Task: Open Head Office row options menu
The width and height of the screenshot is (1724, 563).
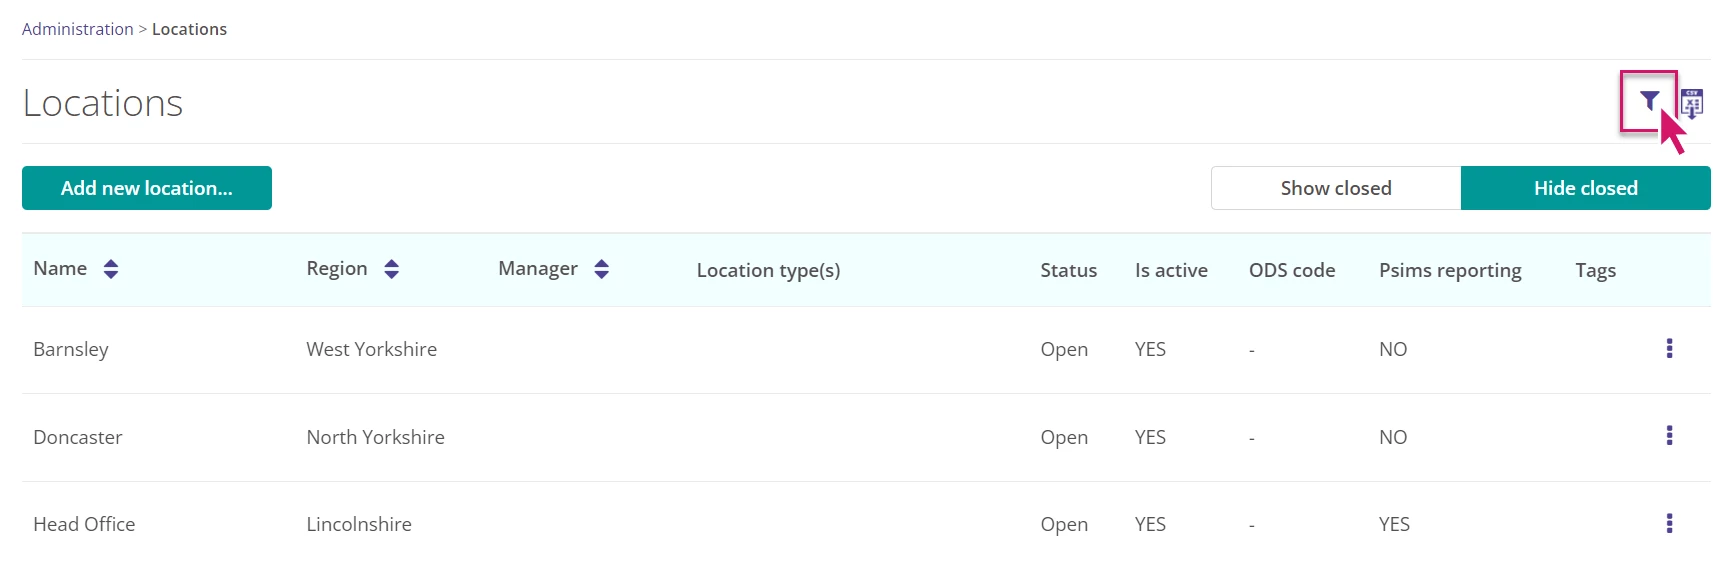Action: click(x=1669, y=523)
